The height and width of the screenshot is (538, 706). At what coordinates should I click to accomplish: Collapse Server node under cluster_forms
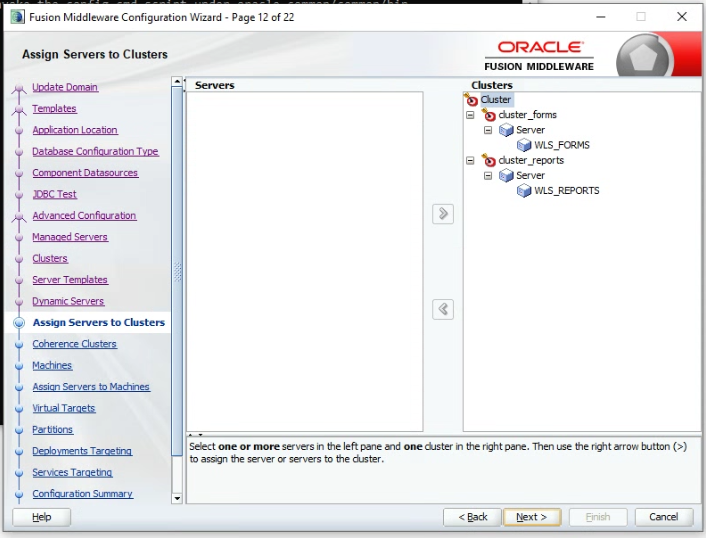(488, 130)
